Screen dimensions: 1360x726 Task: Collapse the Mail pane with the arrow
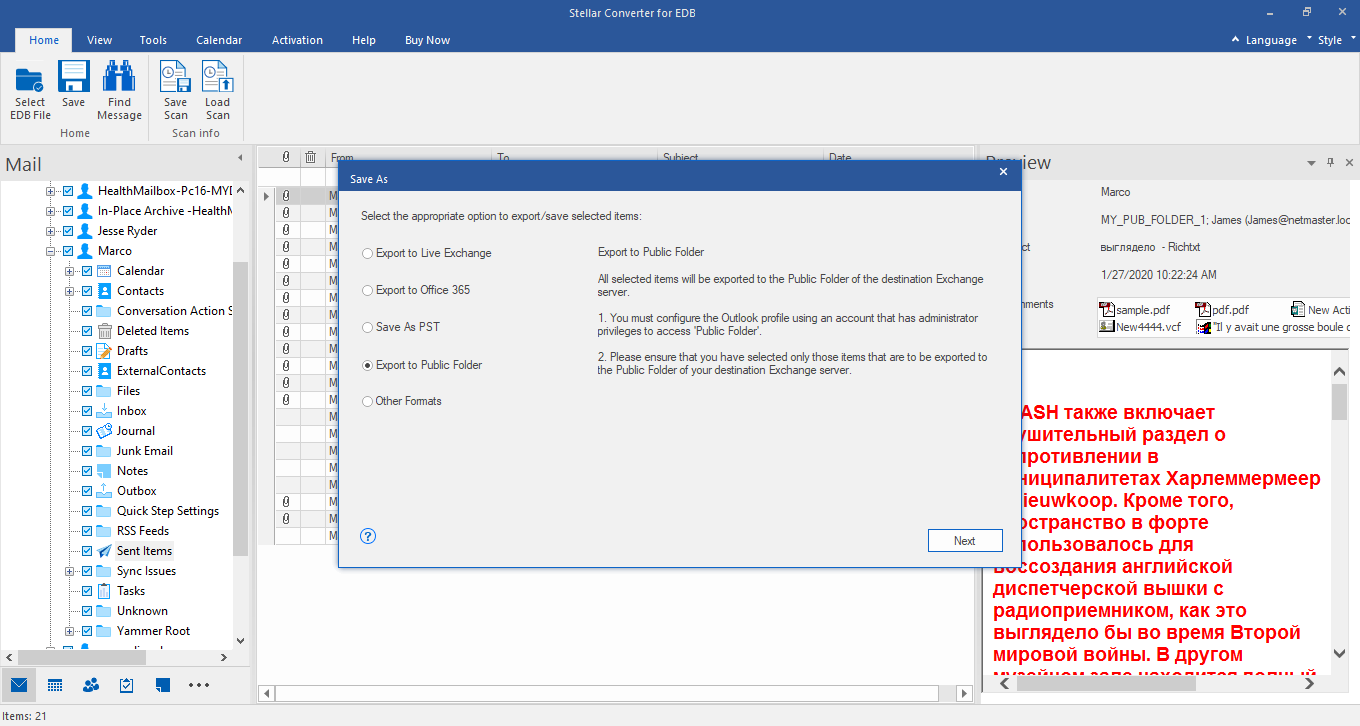point(239,158)
